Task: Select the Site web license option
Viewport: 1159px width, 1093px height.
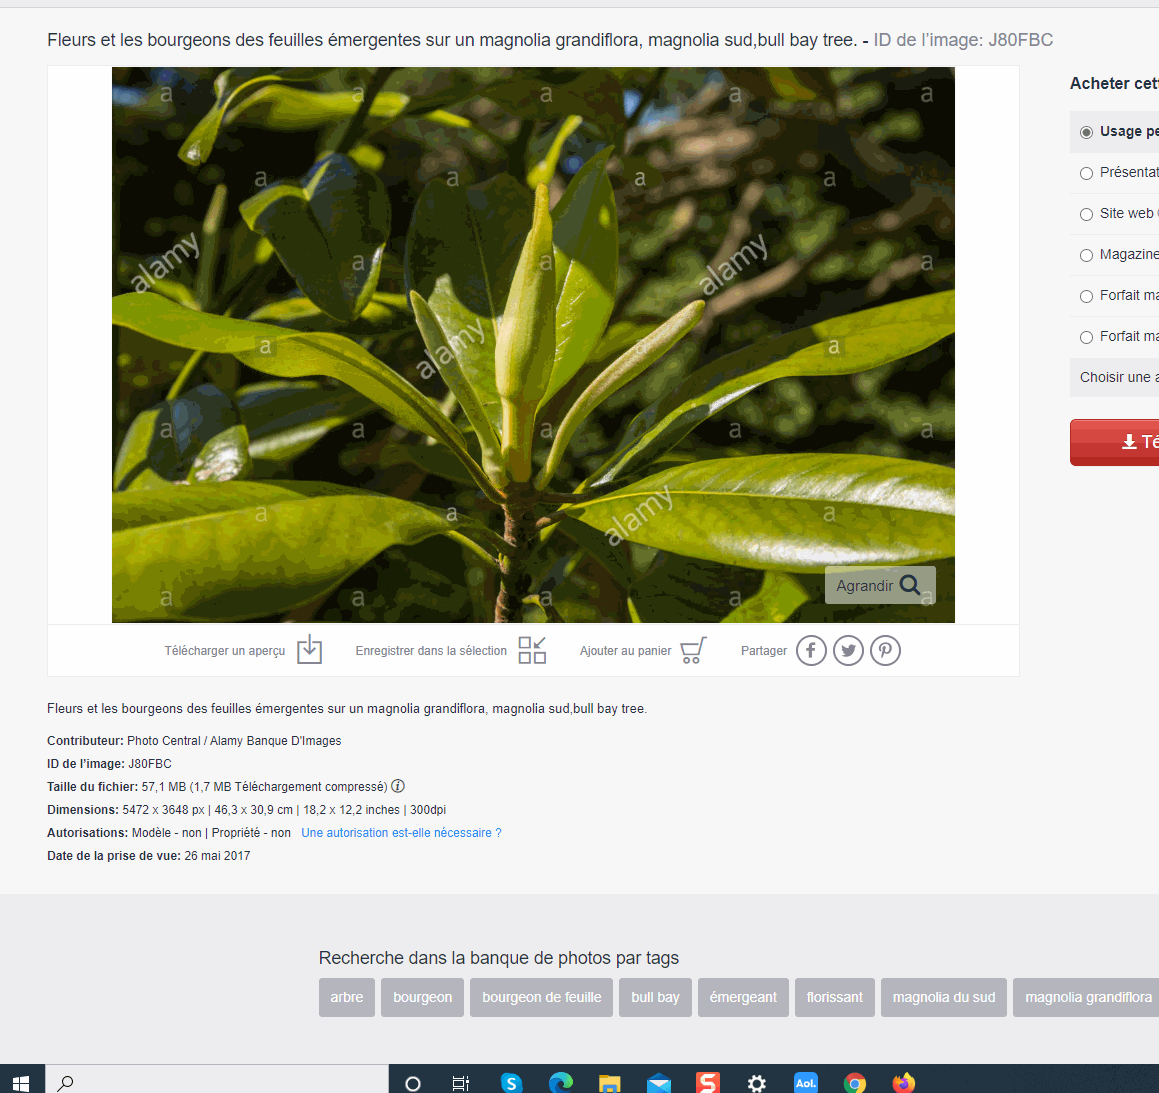Action: (x=1087, y=214)
